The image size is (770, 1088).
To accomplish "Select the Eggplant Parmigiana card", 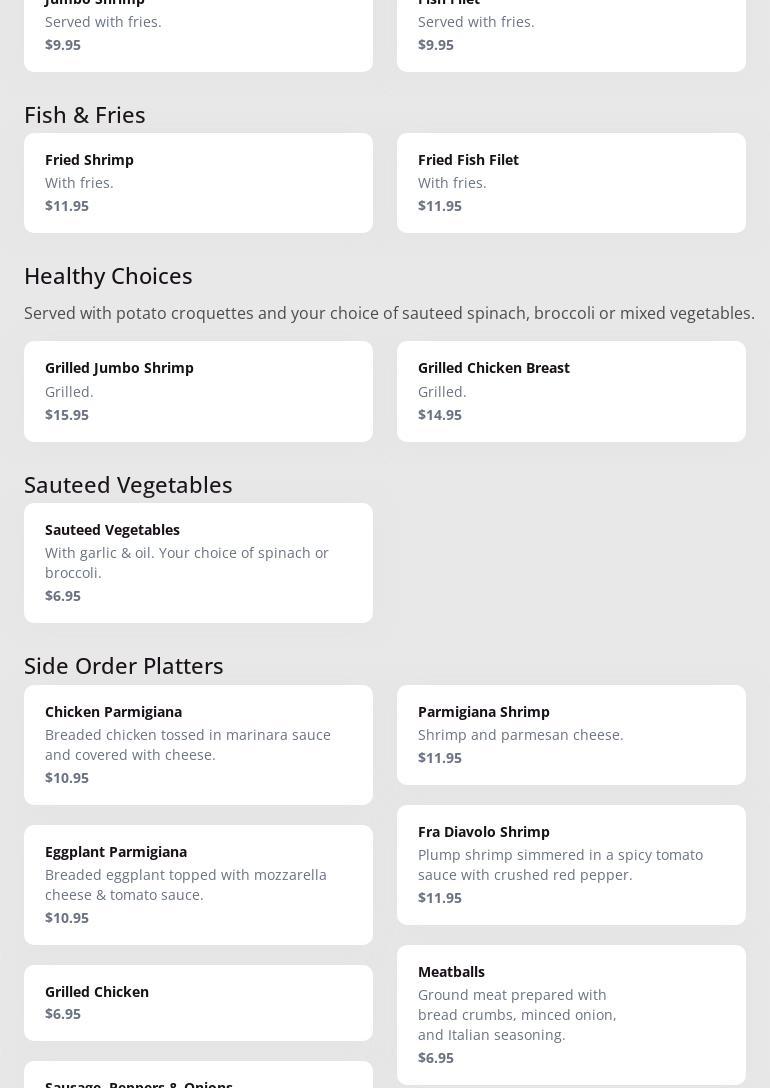I will tap(198, 884).
